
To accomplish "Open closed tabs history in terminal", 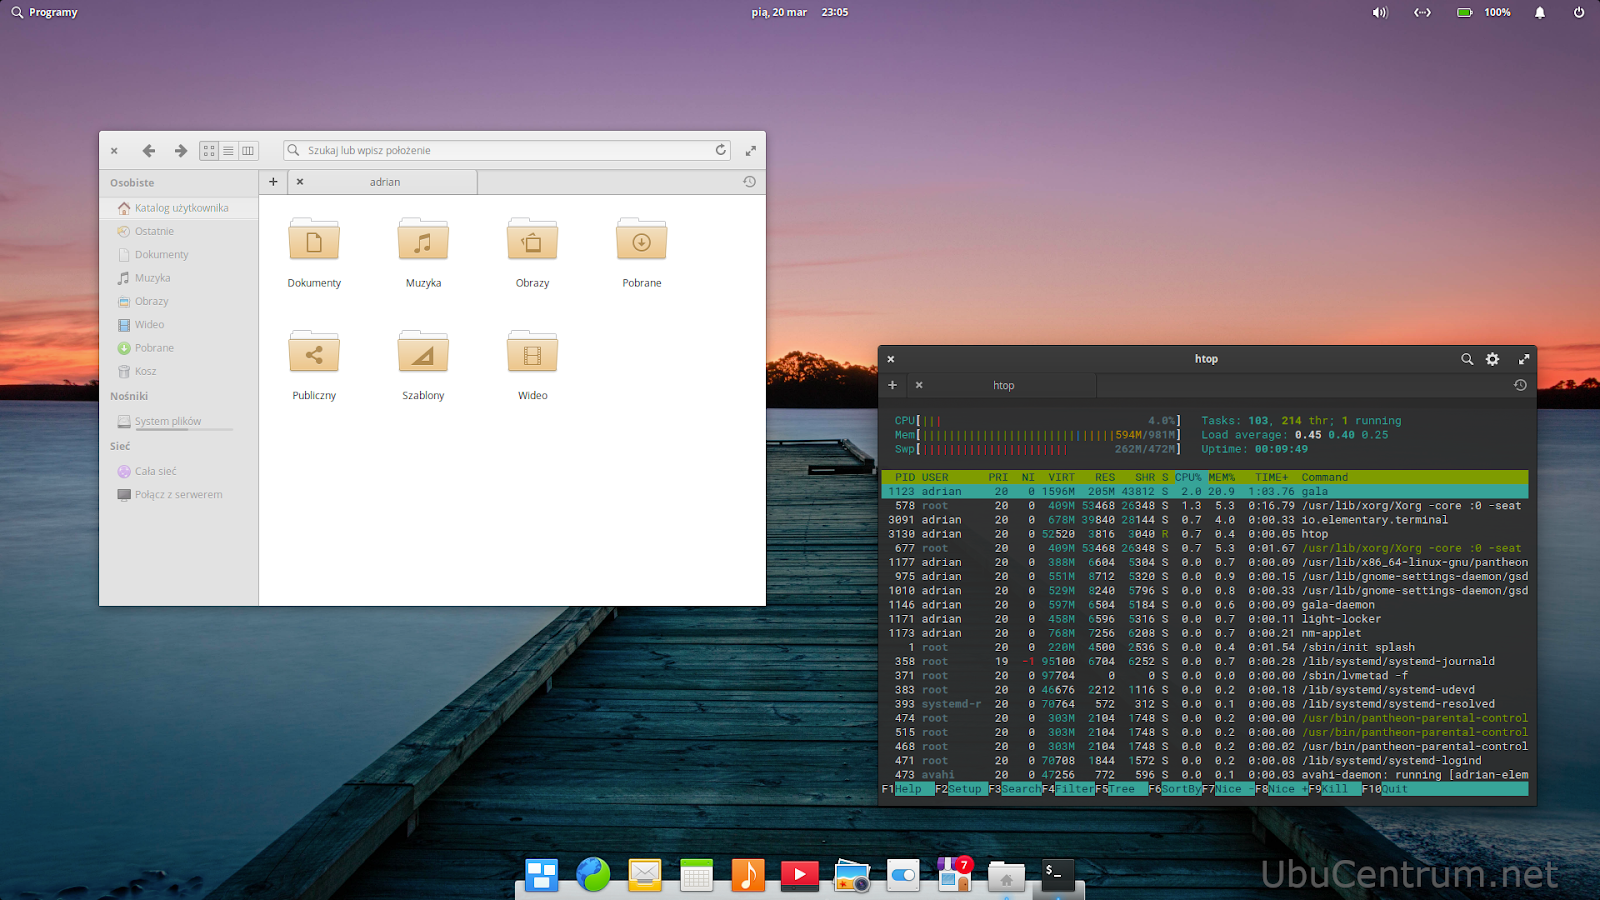I will click(x=1520, y=385).
